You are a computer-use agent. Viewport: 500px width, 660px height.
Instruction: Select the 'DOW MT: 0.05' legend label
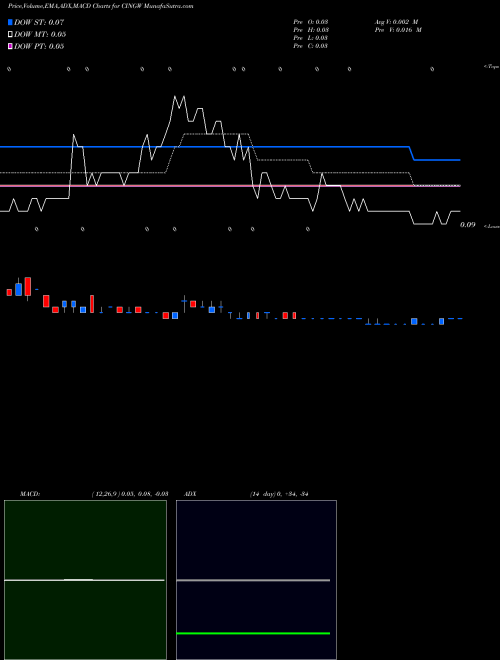point(40,35)
